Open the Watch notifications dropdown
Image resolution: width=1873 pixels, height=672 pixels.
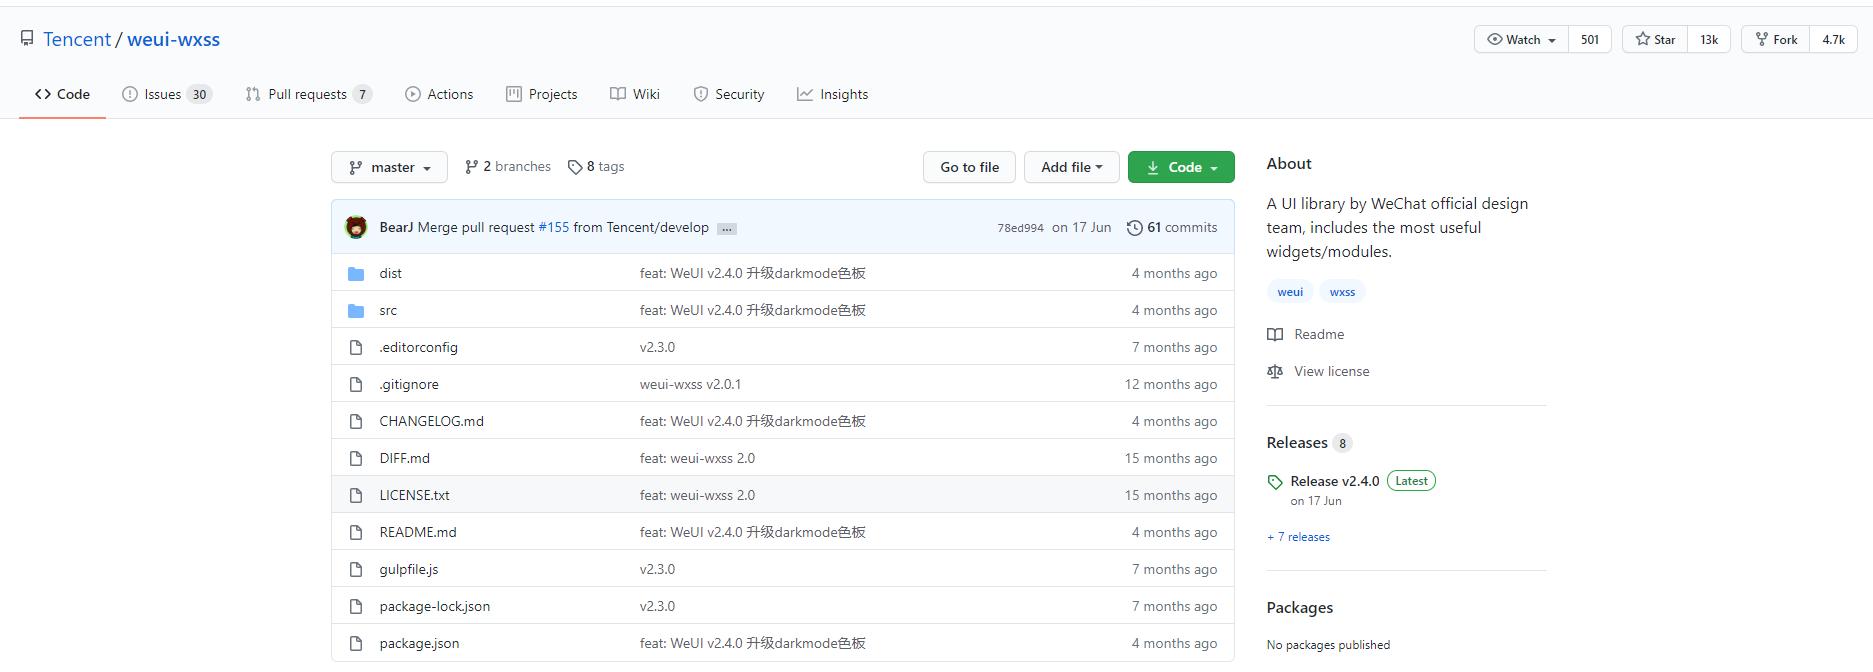pyautogui.click(x=1521, y=40)
